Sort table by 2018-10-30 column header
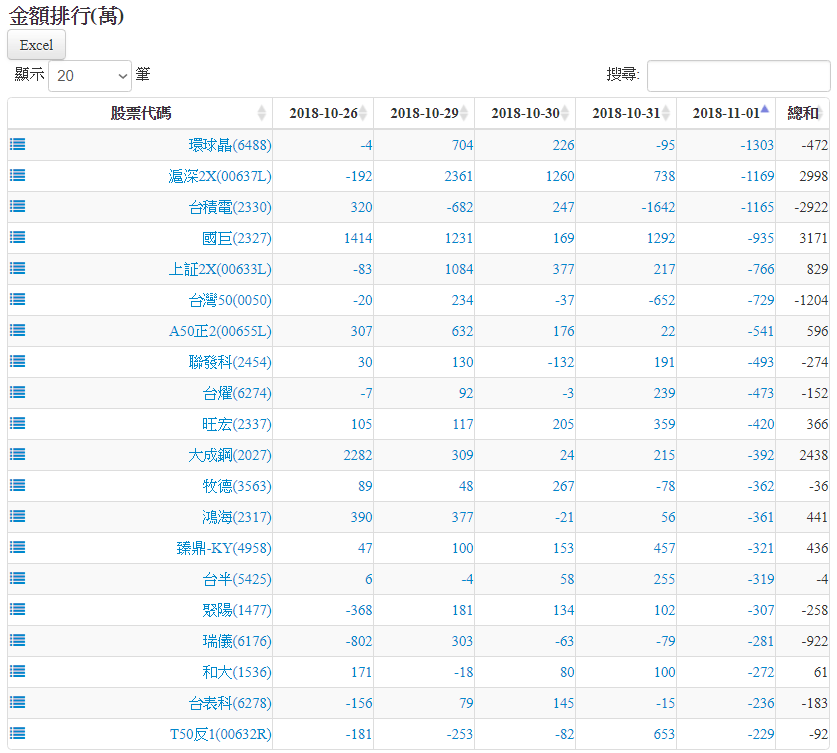This screenshot has height=753, width=837. coord(525,113)
